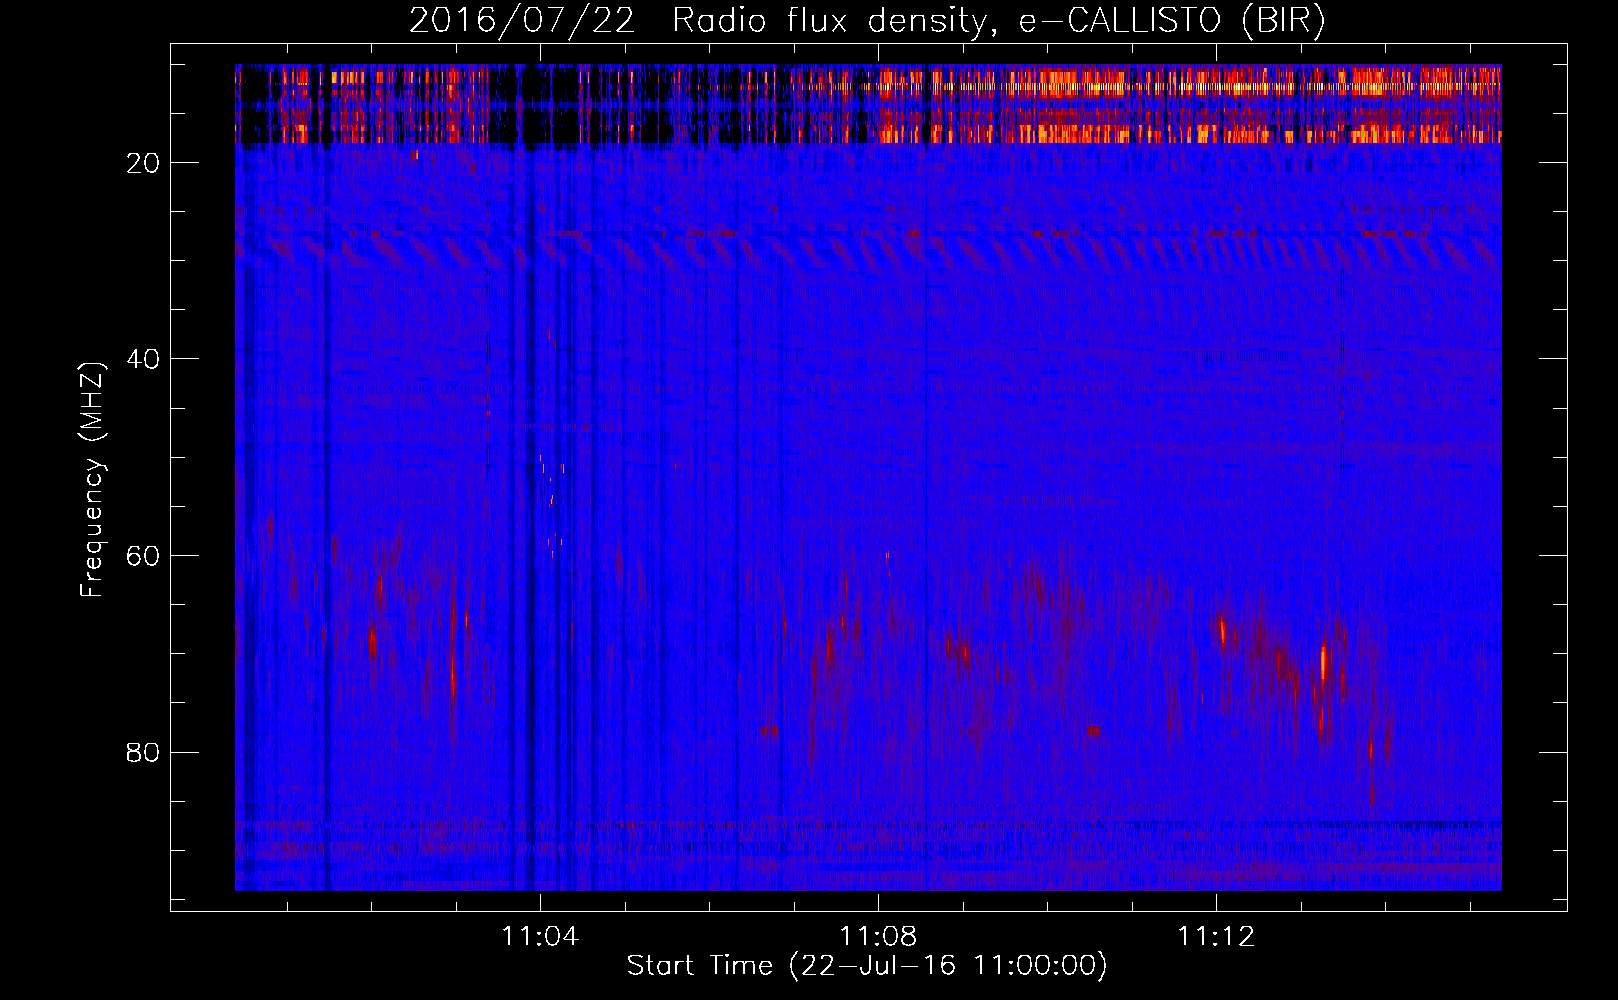The height and width of the screenshot is (1000, 1618).
Task: Click the '20' frequency tick label
Action: point(143,163)
